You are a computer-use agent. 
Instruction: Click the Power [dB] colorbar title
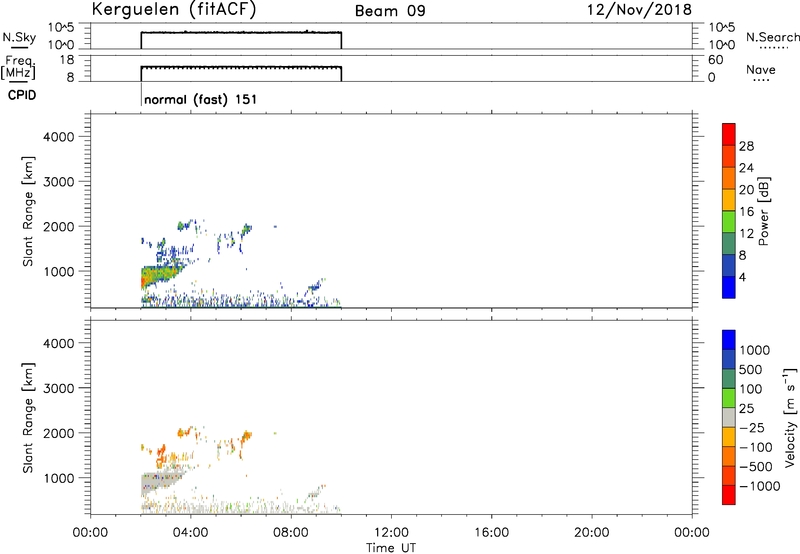click(763, 211)
